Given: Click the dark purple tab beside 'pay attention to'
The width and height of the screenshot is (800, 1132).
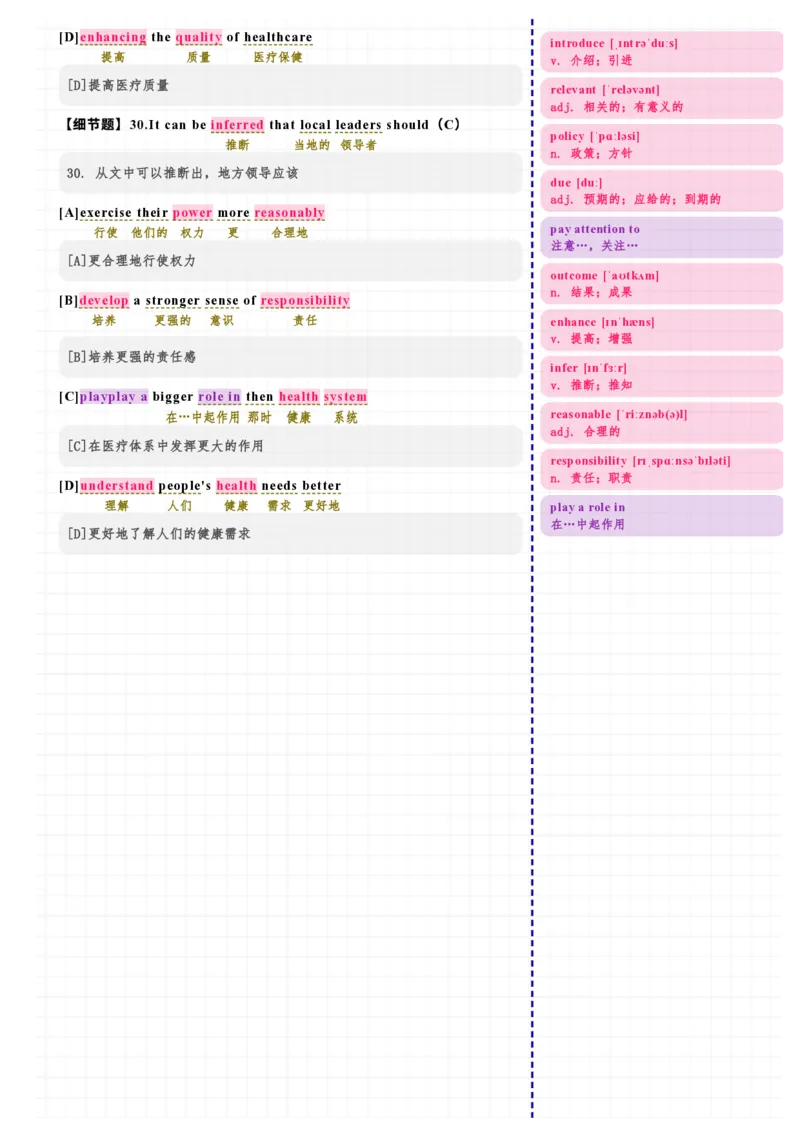Looking at the screenshot, I should (x=790, y=239).
